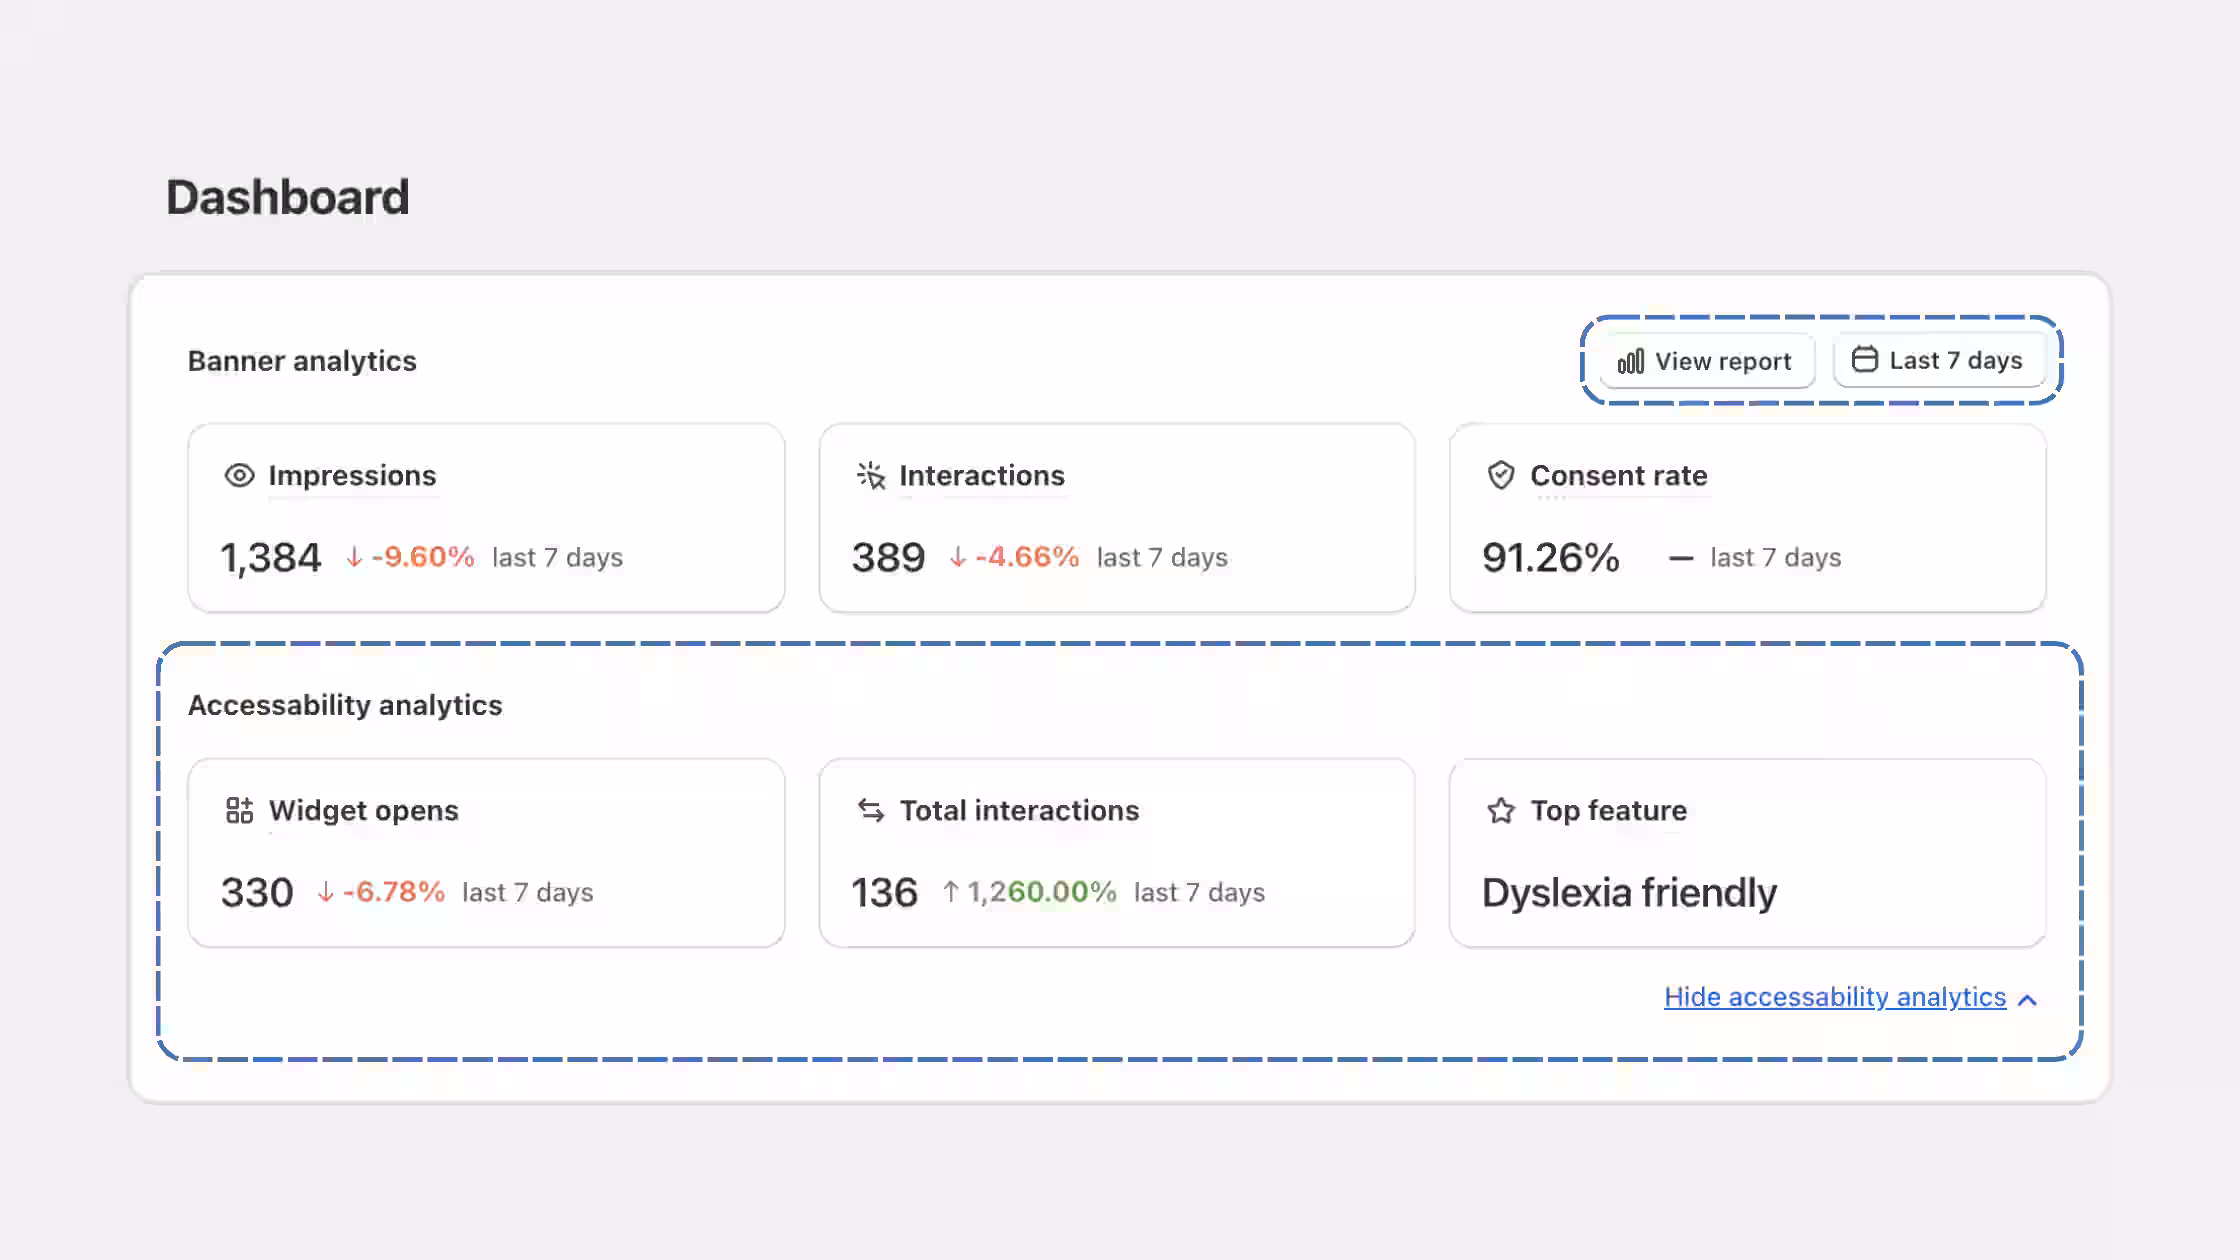Click the Top feature card title

[1609, 810]
